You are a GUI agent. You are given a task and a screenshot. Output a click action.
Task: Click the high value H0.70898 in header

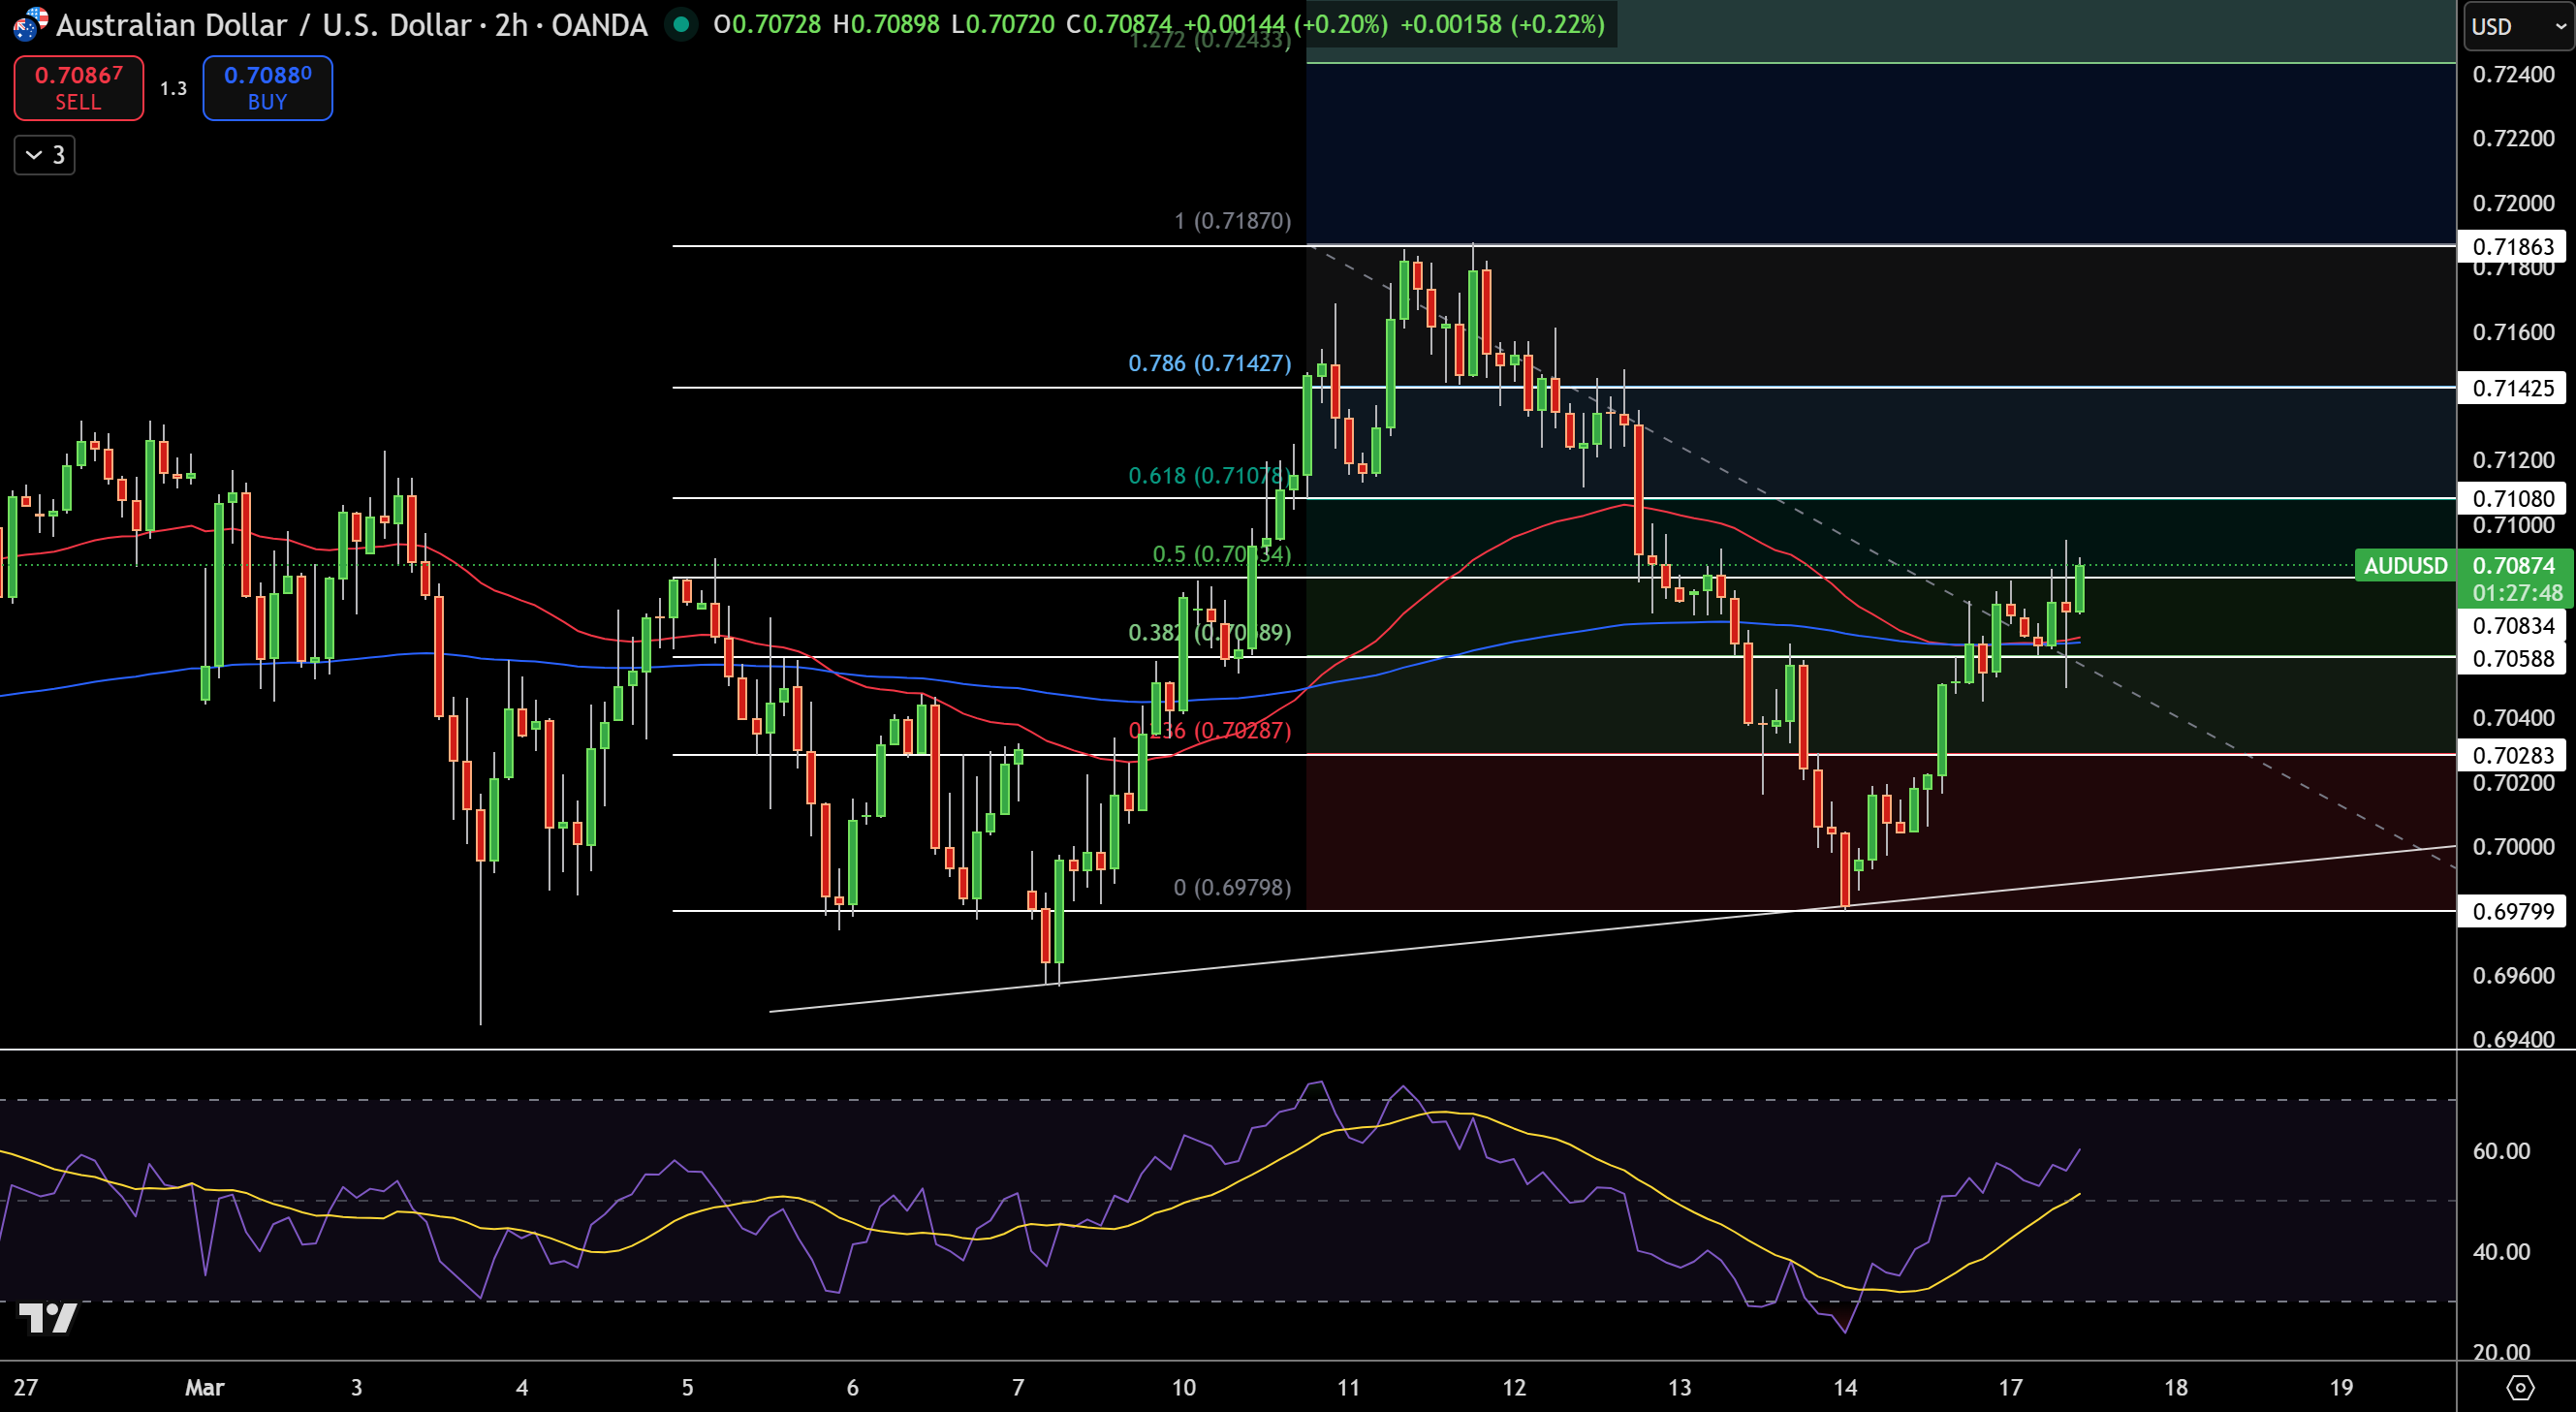886,24
